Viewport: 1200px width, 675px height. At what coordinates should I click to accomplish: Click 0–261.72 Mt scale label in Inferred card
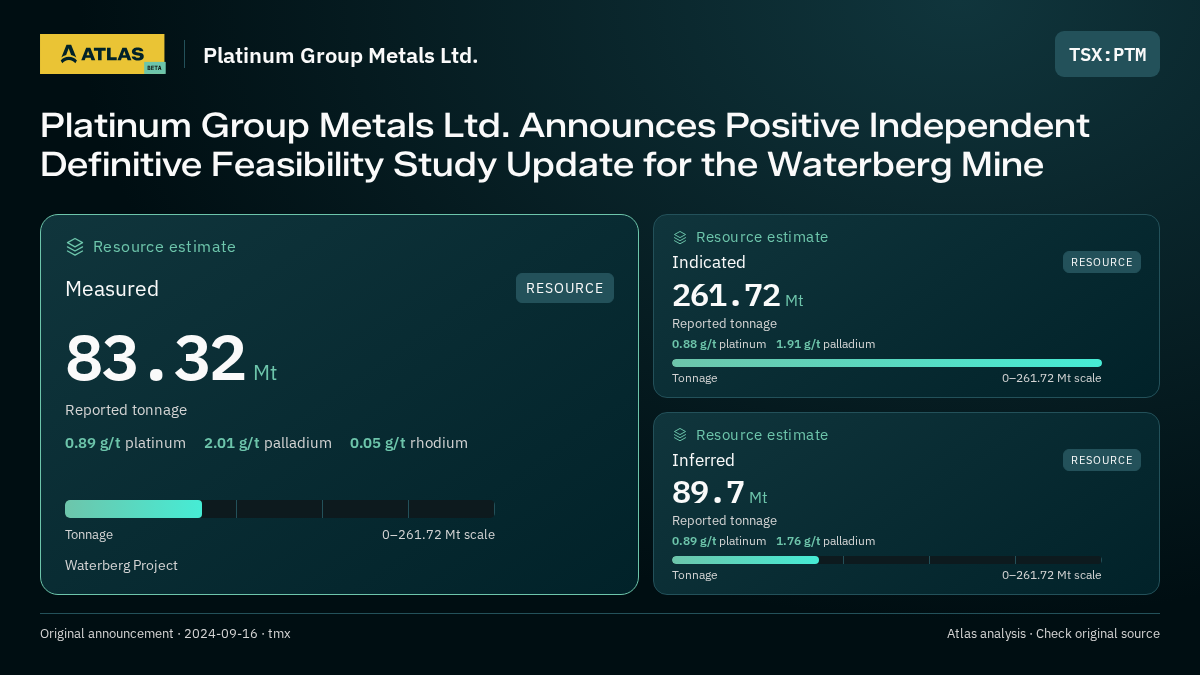(x=1051, y=575)
